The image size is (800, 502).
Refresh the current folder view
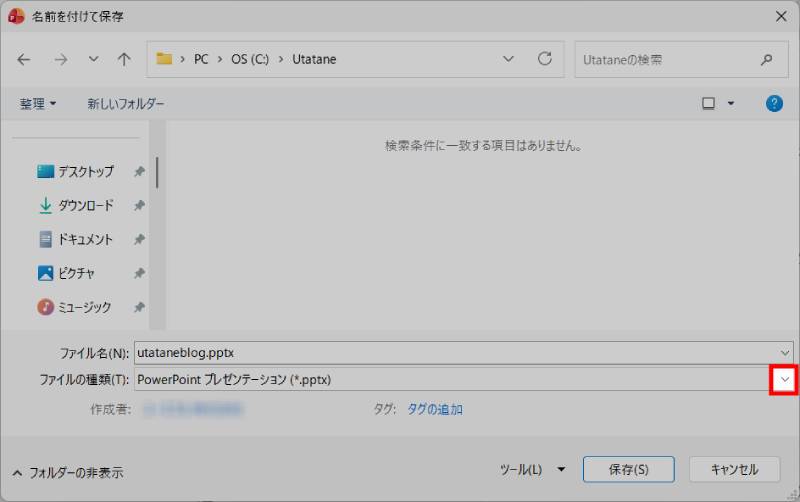pyautogui.click(x=545, y=59)
